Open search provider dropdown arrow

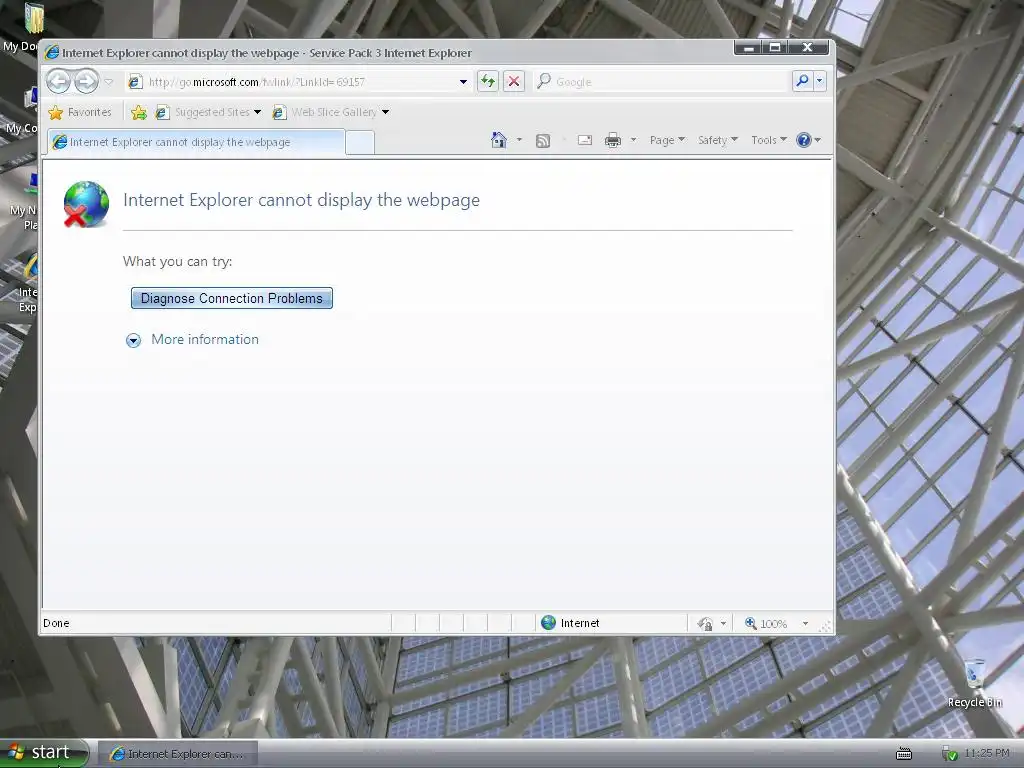point(820,81)
